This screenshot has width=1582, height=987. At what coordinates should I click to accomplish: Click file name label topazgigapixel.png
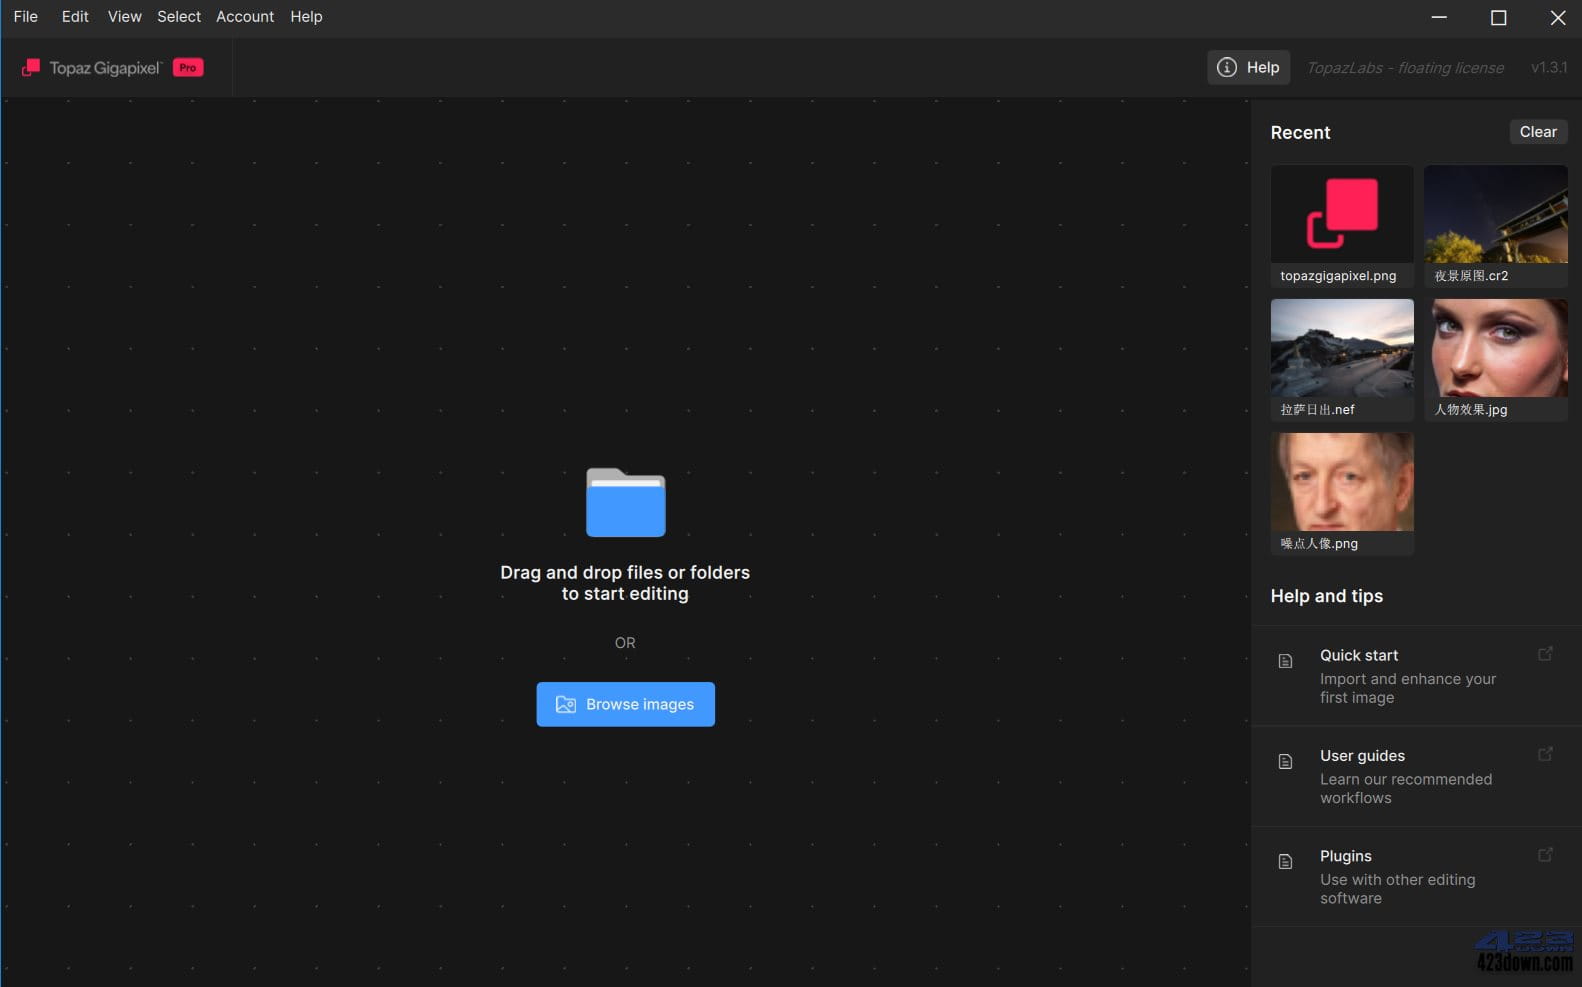1338,276
